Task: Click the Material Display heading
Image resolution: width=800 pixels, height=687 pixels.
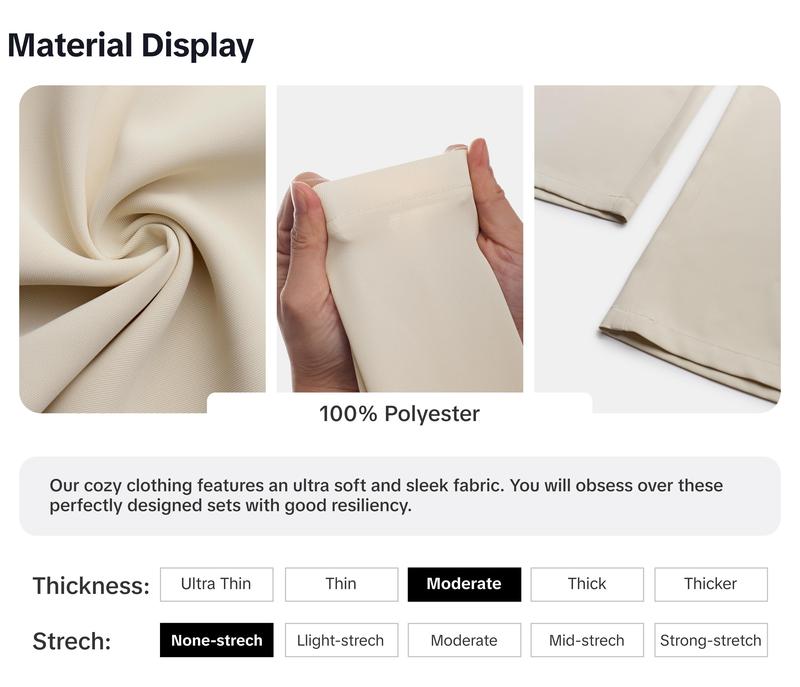Action: 131,45
